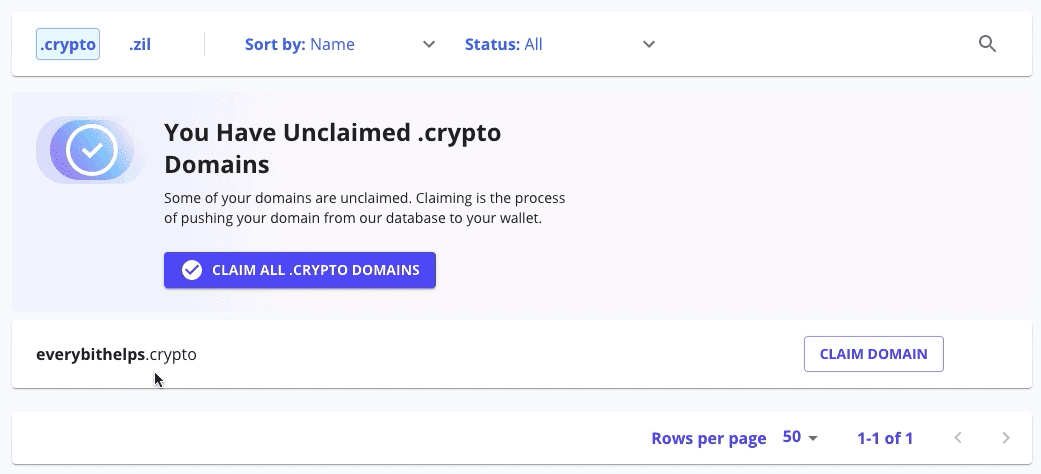Open the search magnifier icon
Image resolution: width=1041 pixels, height=474 pixels.
(987, 44)
